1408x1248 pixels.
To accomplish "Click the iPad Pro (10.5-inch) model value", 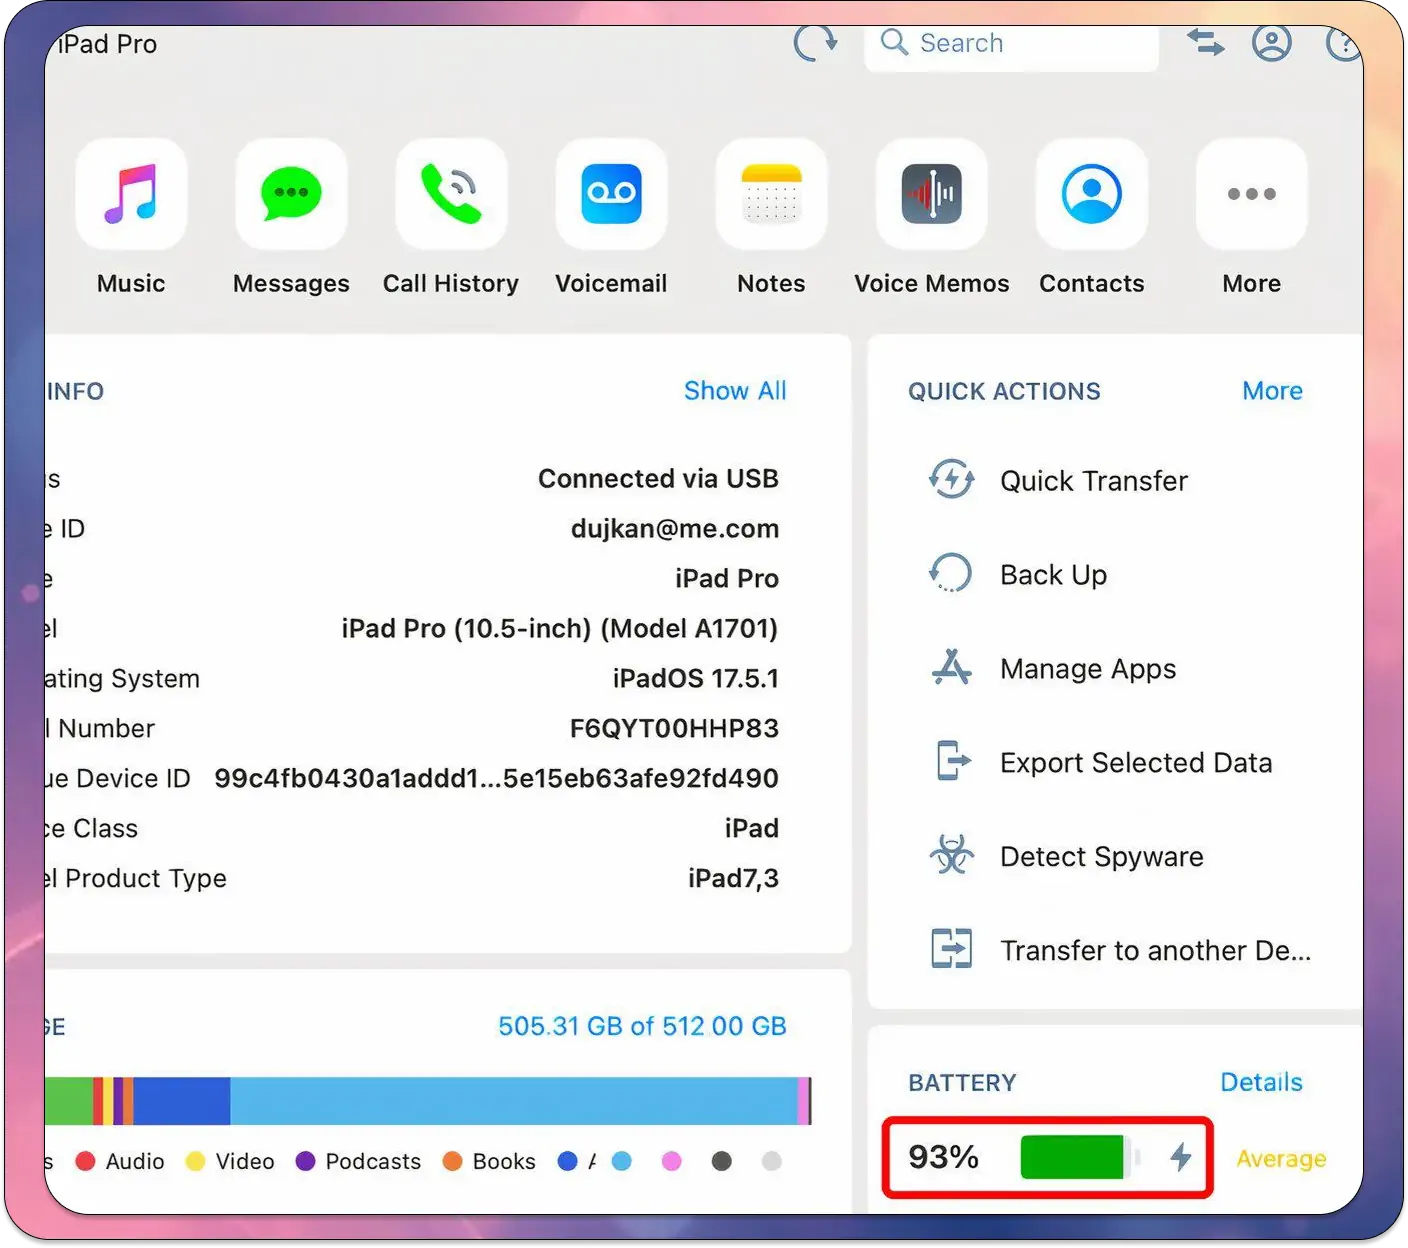I will 559,629.
